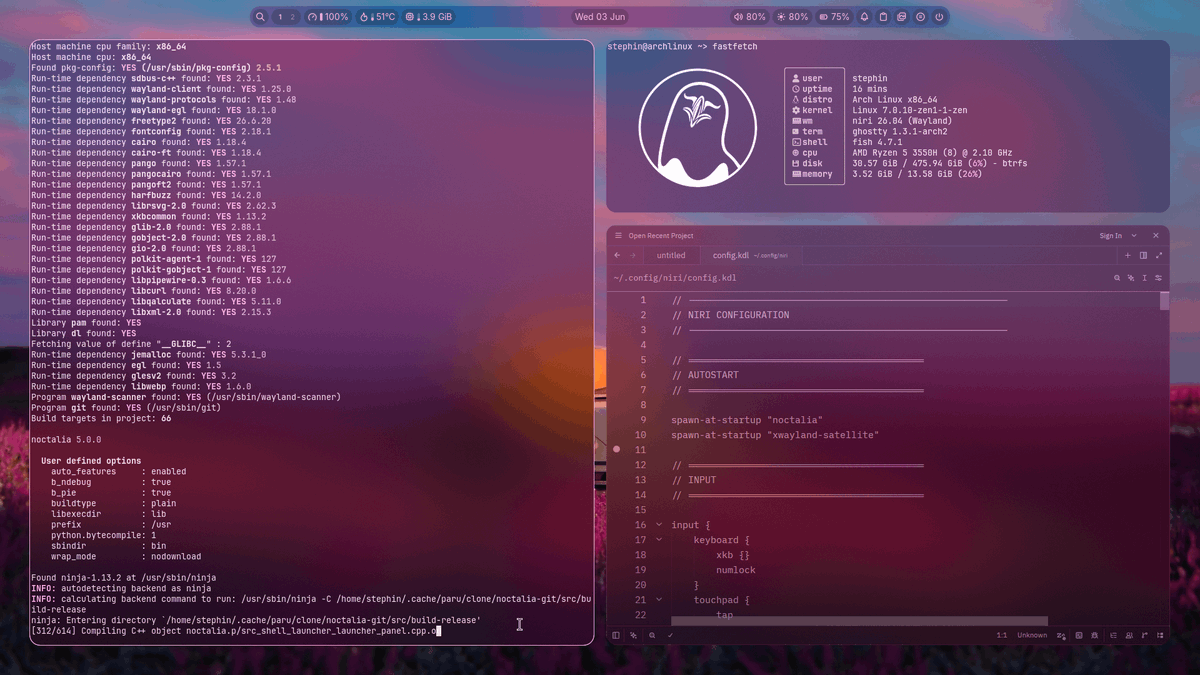Click the Compiling C++ object line in terminal
1200x675 pixels.
click(x=236, y=631)
